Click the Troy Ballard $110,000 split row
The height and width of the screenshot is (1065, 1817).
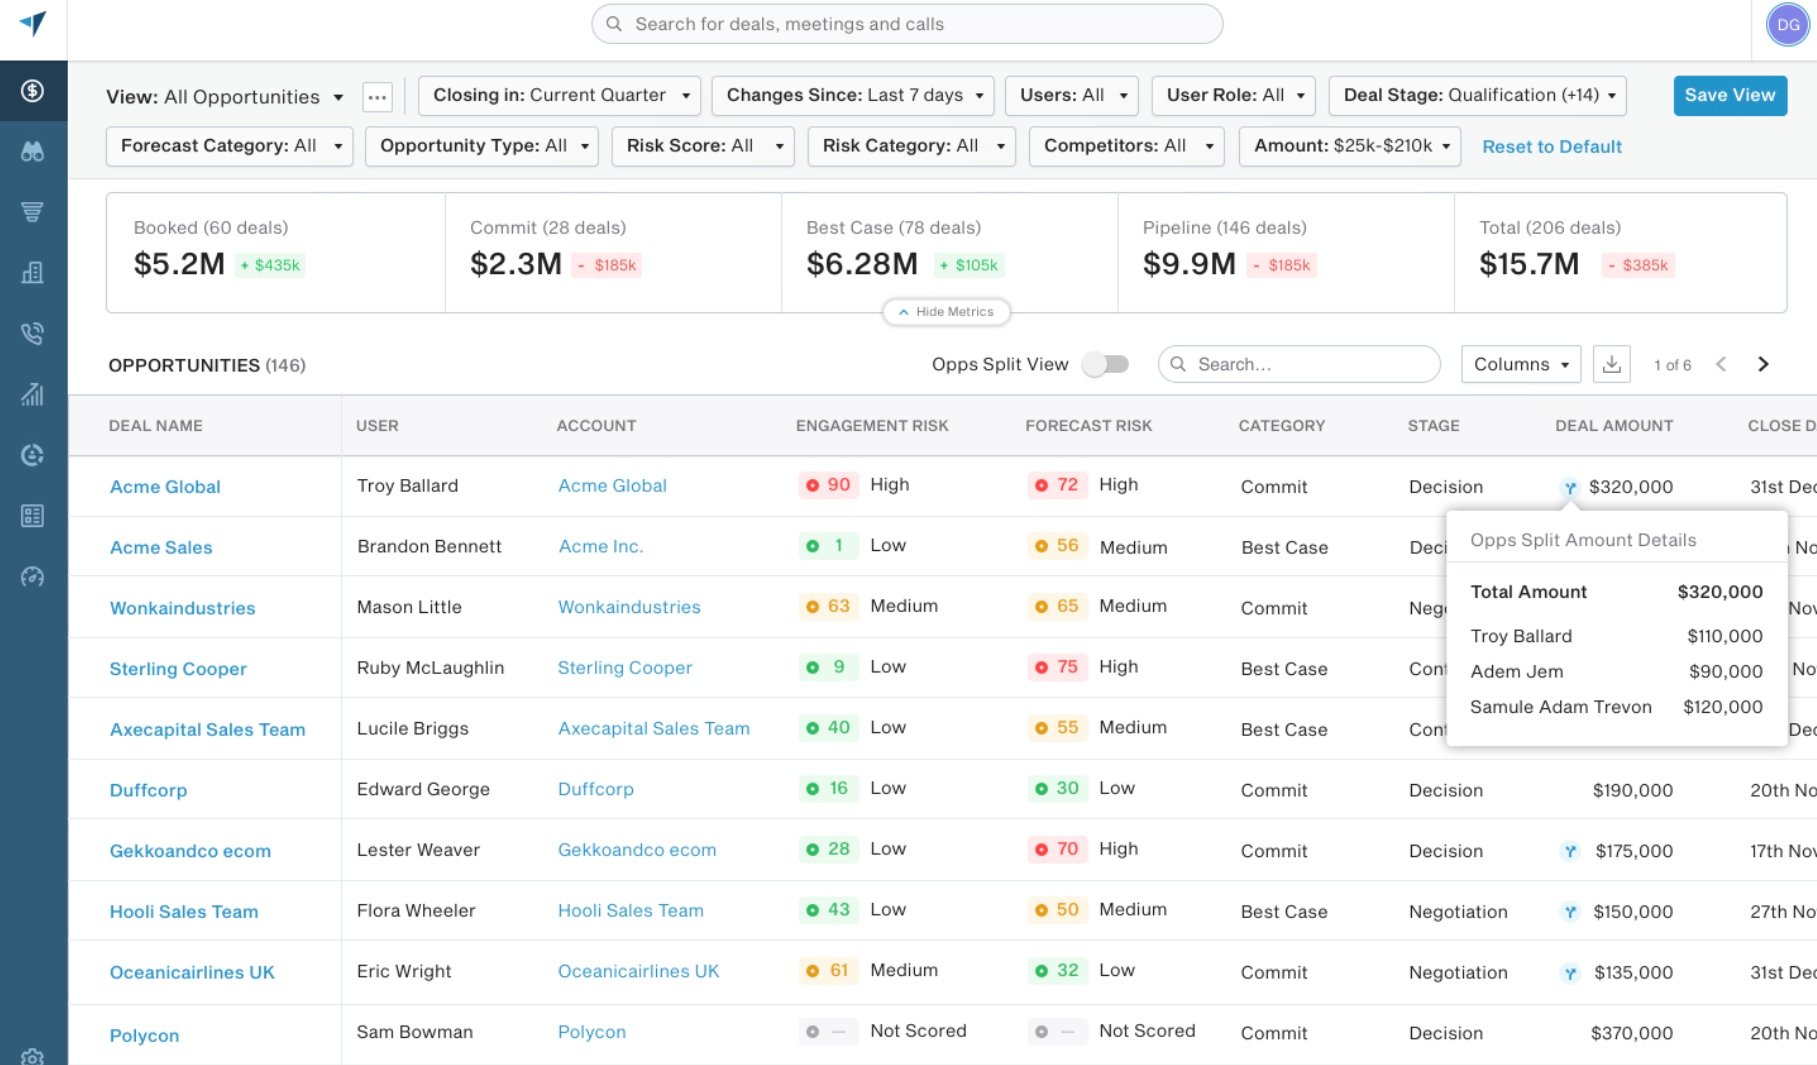tap(1616, 636)
